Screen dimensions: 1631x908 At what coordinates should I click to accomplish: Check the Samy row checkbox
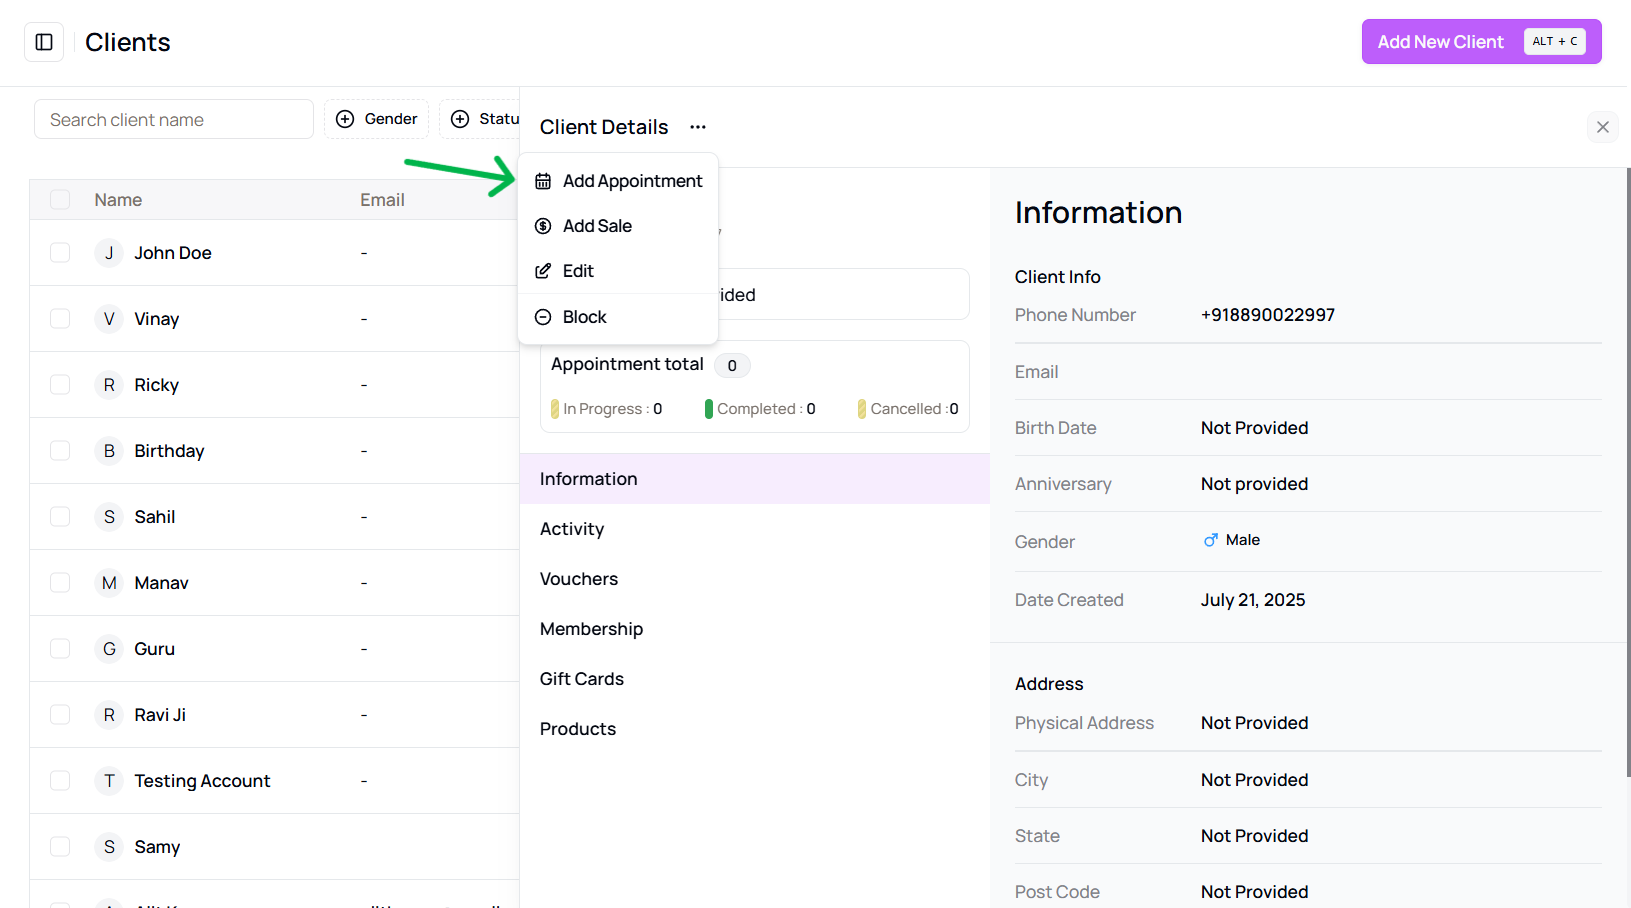click(60, 847)
